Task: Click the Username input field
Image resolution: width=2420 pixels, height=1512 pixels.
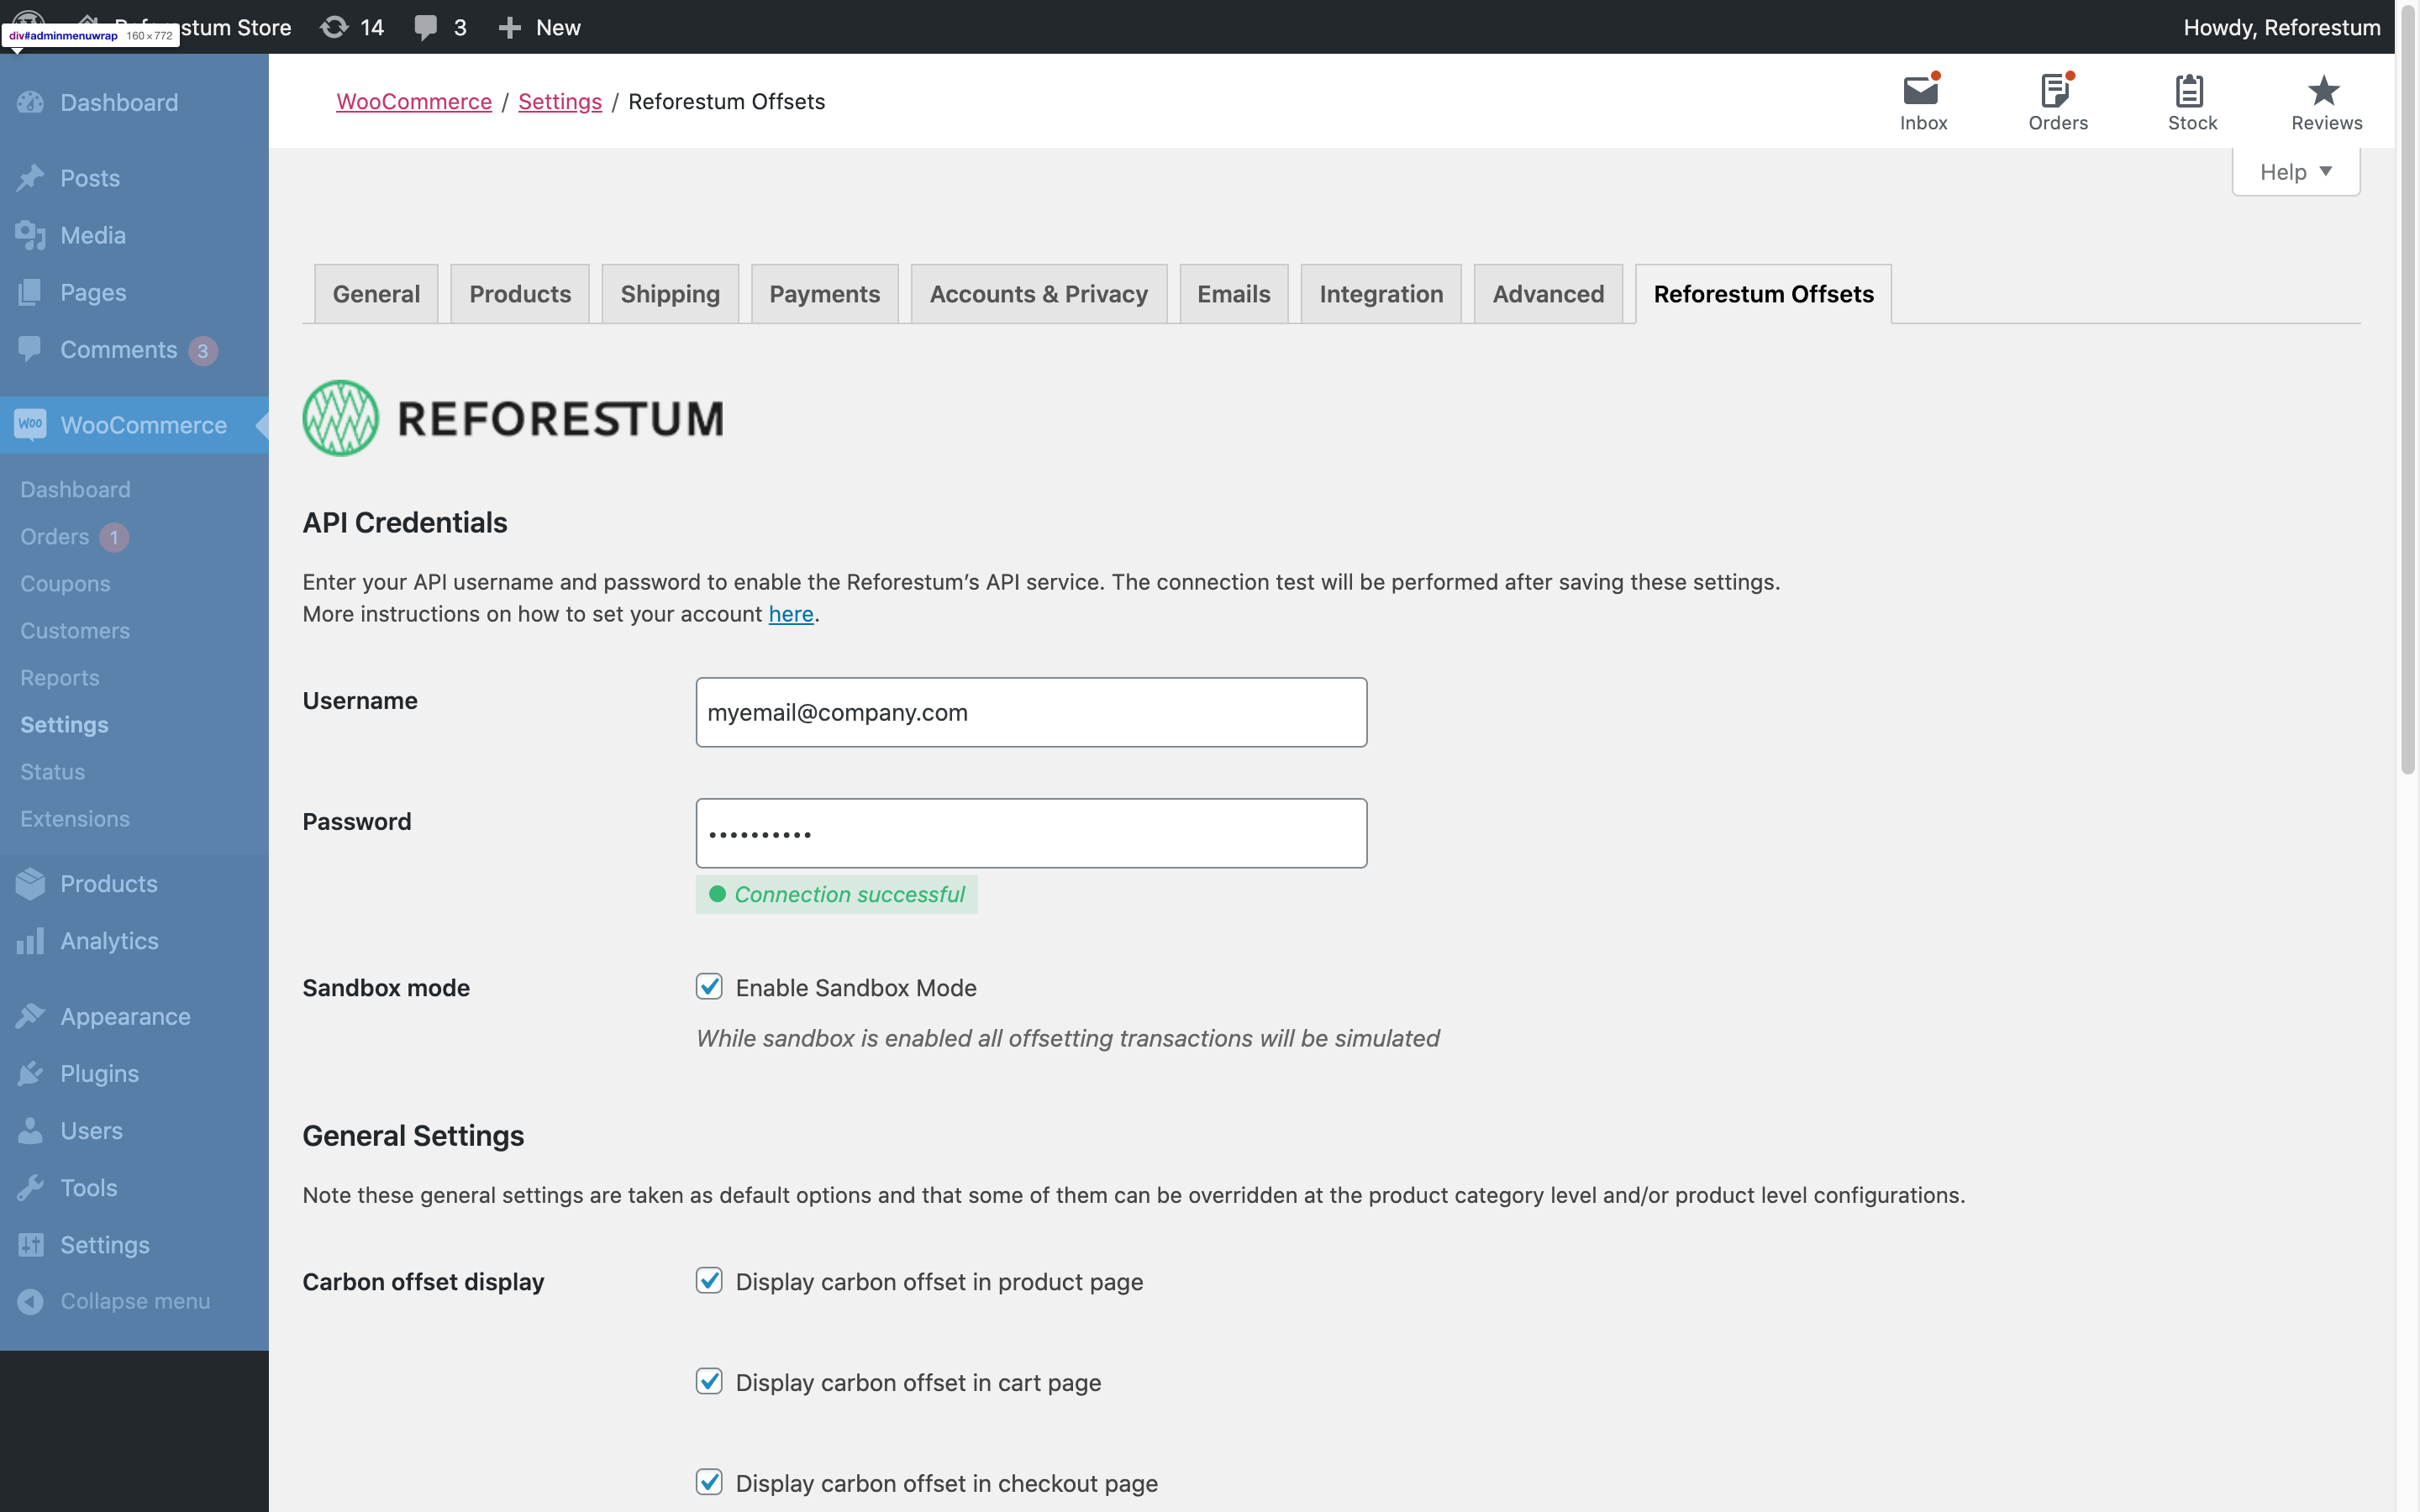Action: click(1029, 711)
